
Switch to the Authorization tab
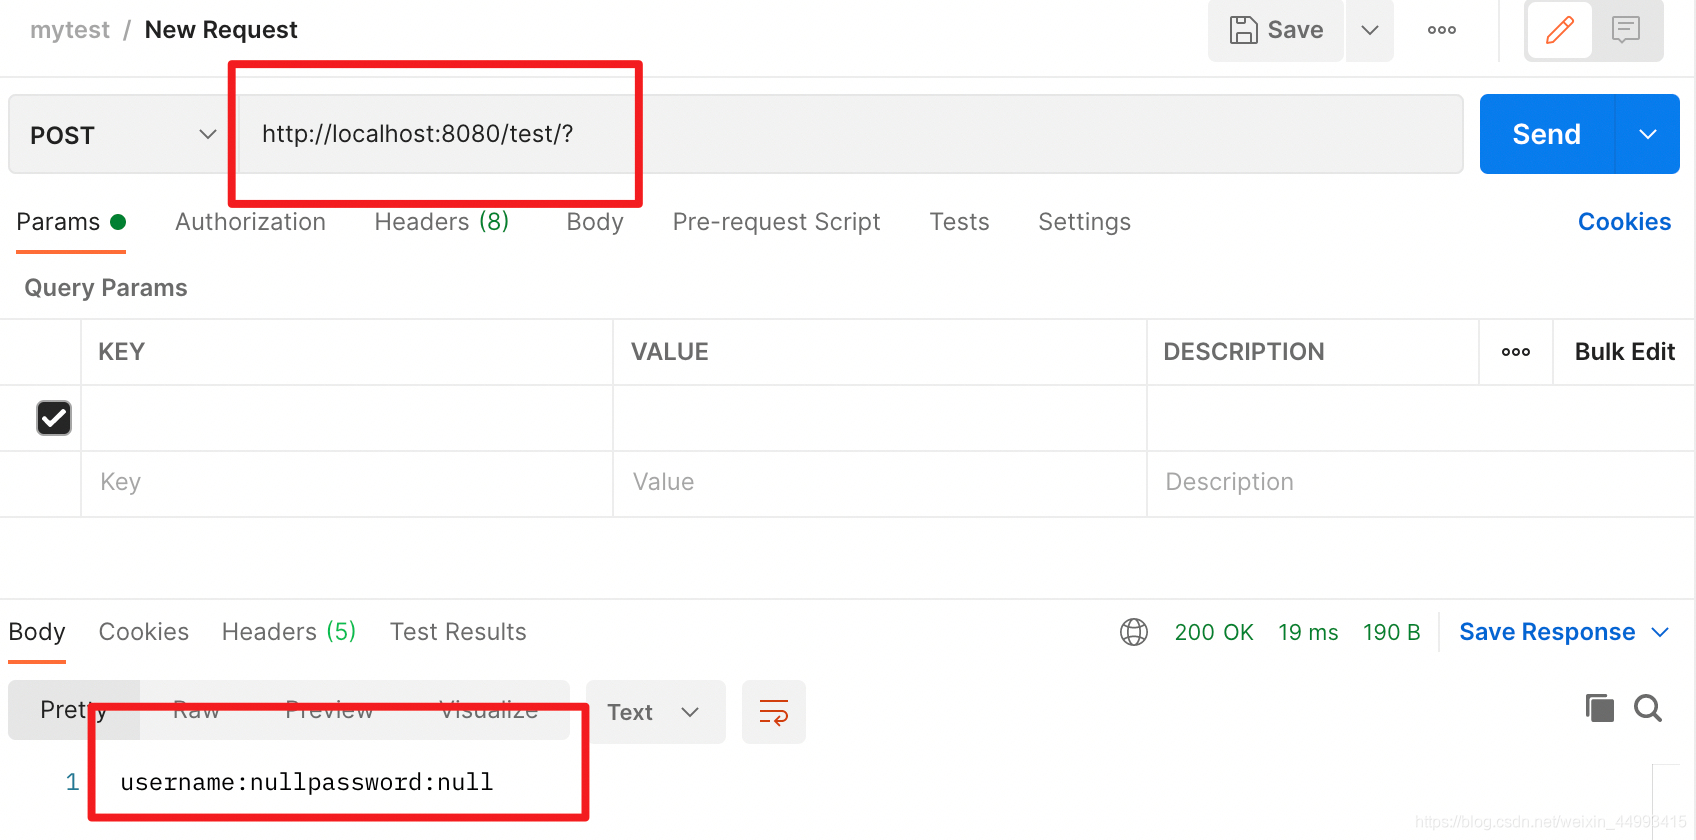[250, 222]
